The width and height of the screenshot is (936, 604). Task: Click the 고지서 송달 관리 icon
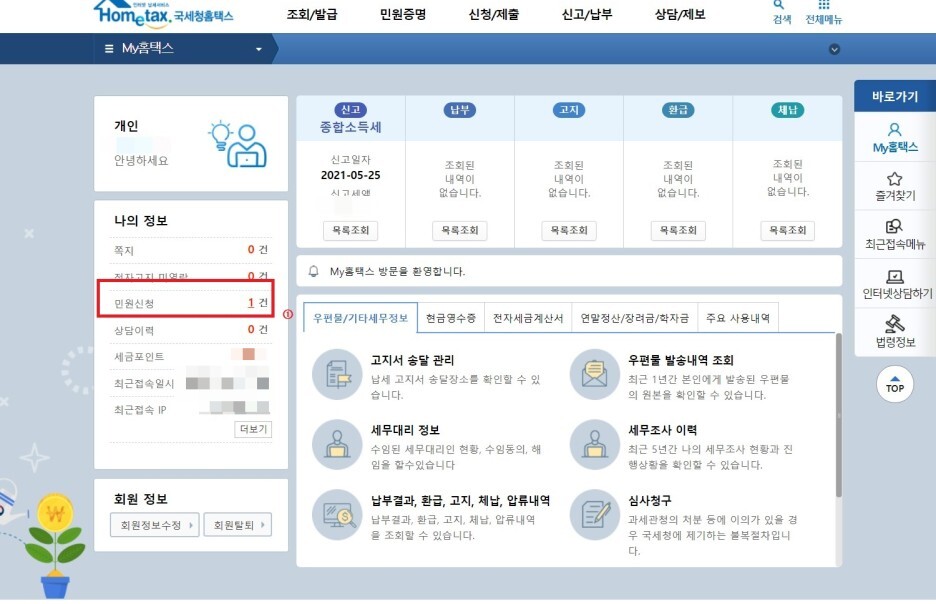337,374
